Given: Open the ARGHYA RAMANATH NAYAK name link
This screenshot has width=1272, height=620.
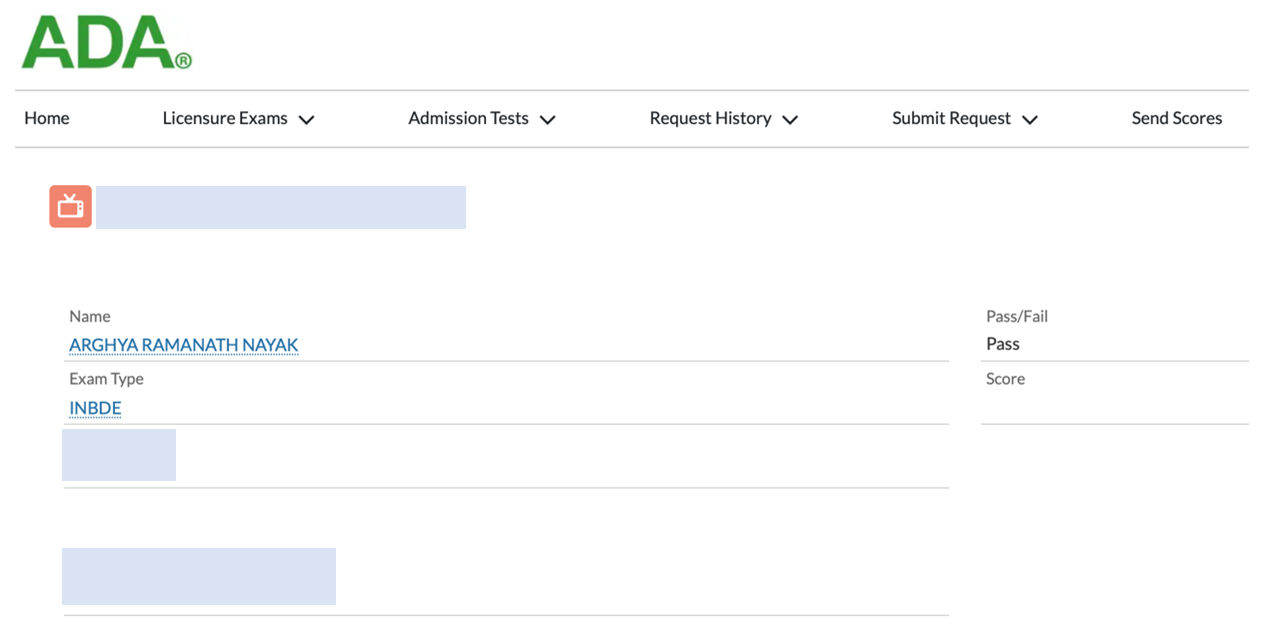Looking at the screenshot, I should (184, 345).
